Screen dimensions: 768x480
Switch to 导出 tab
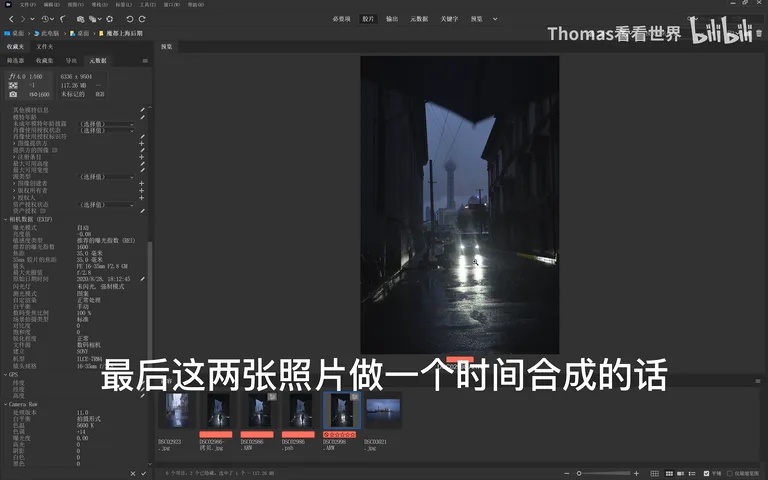tap(72, 61)
